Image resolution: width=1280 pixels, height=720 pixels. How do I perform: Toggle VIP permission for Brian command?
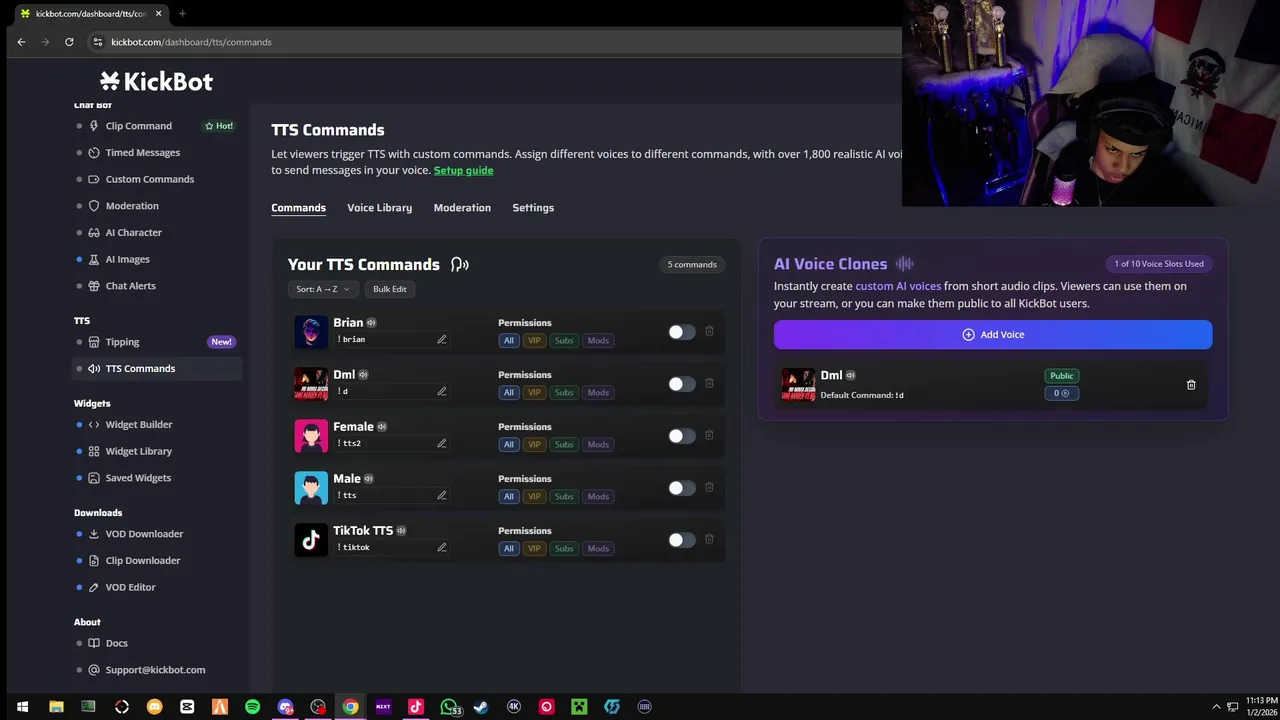[534, 341]
